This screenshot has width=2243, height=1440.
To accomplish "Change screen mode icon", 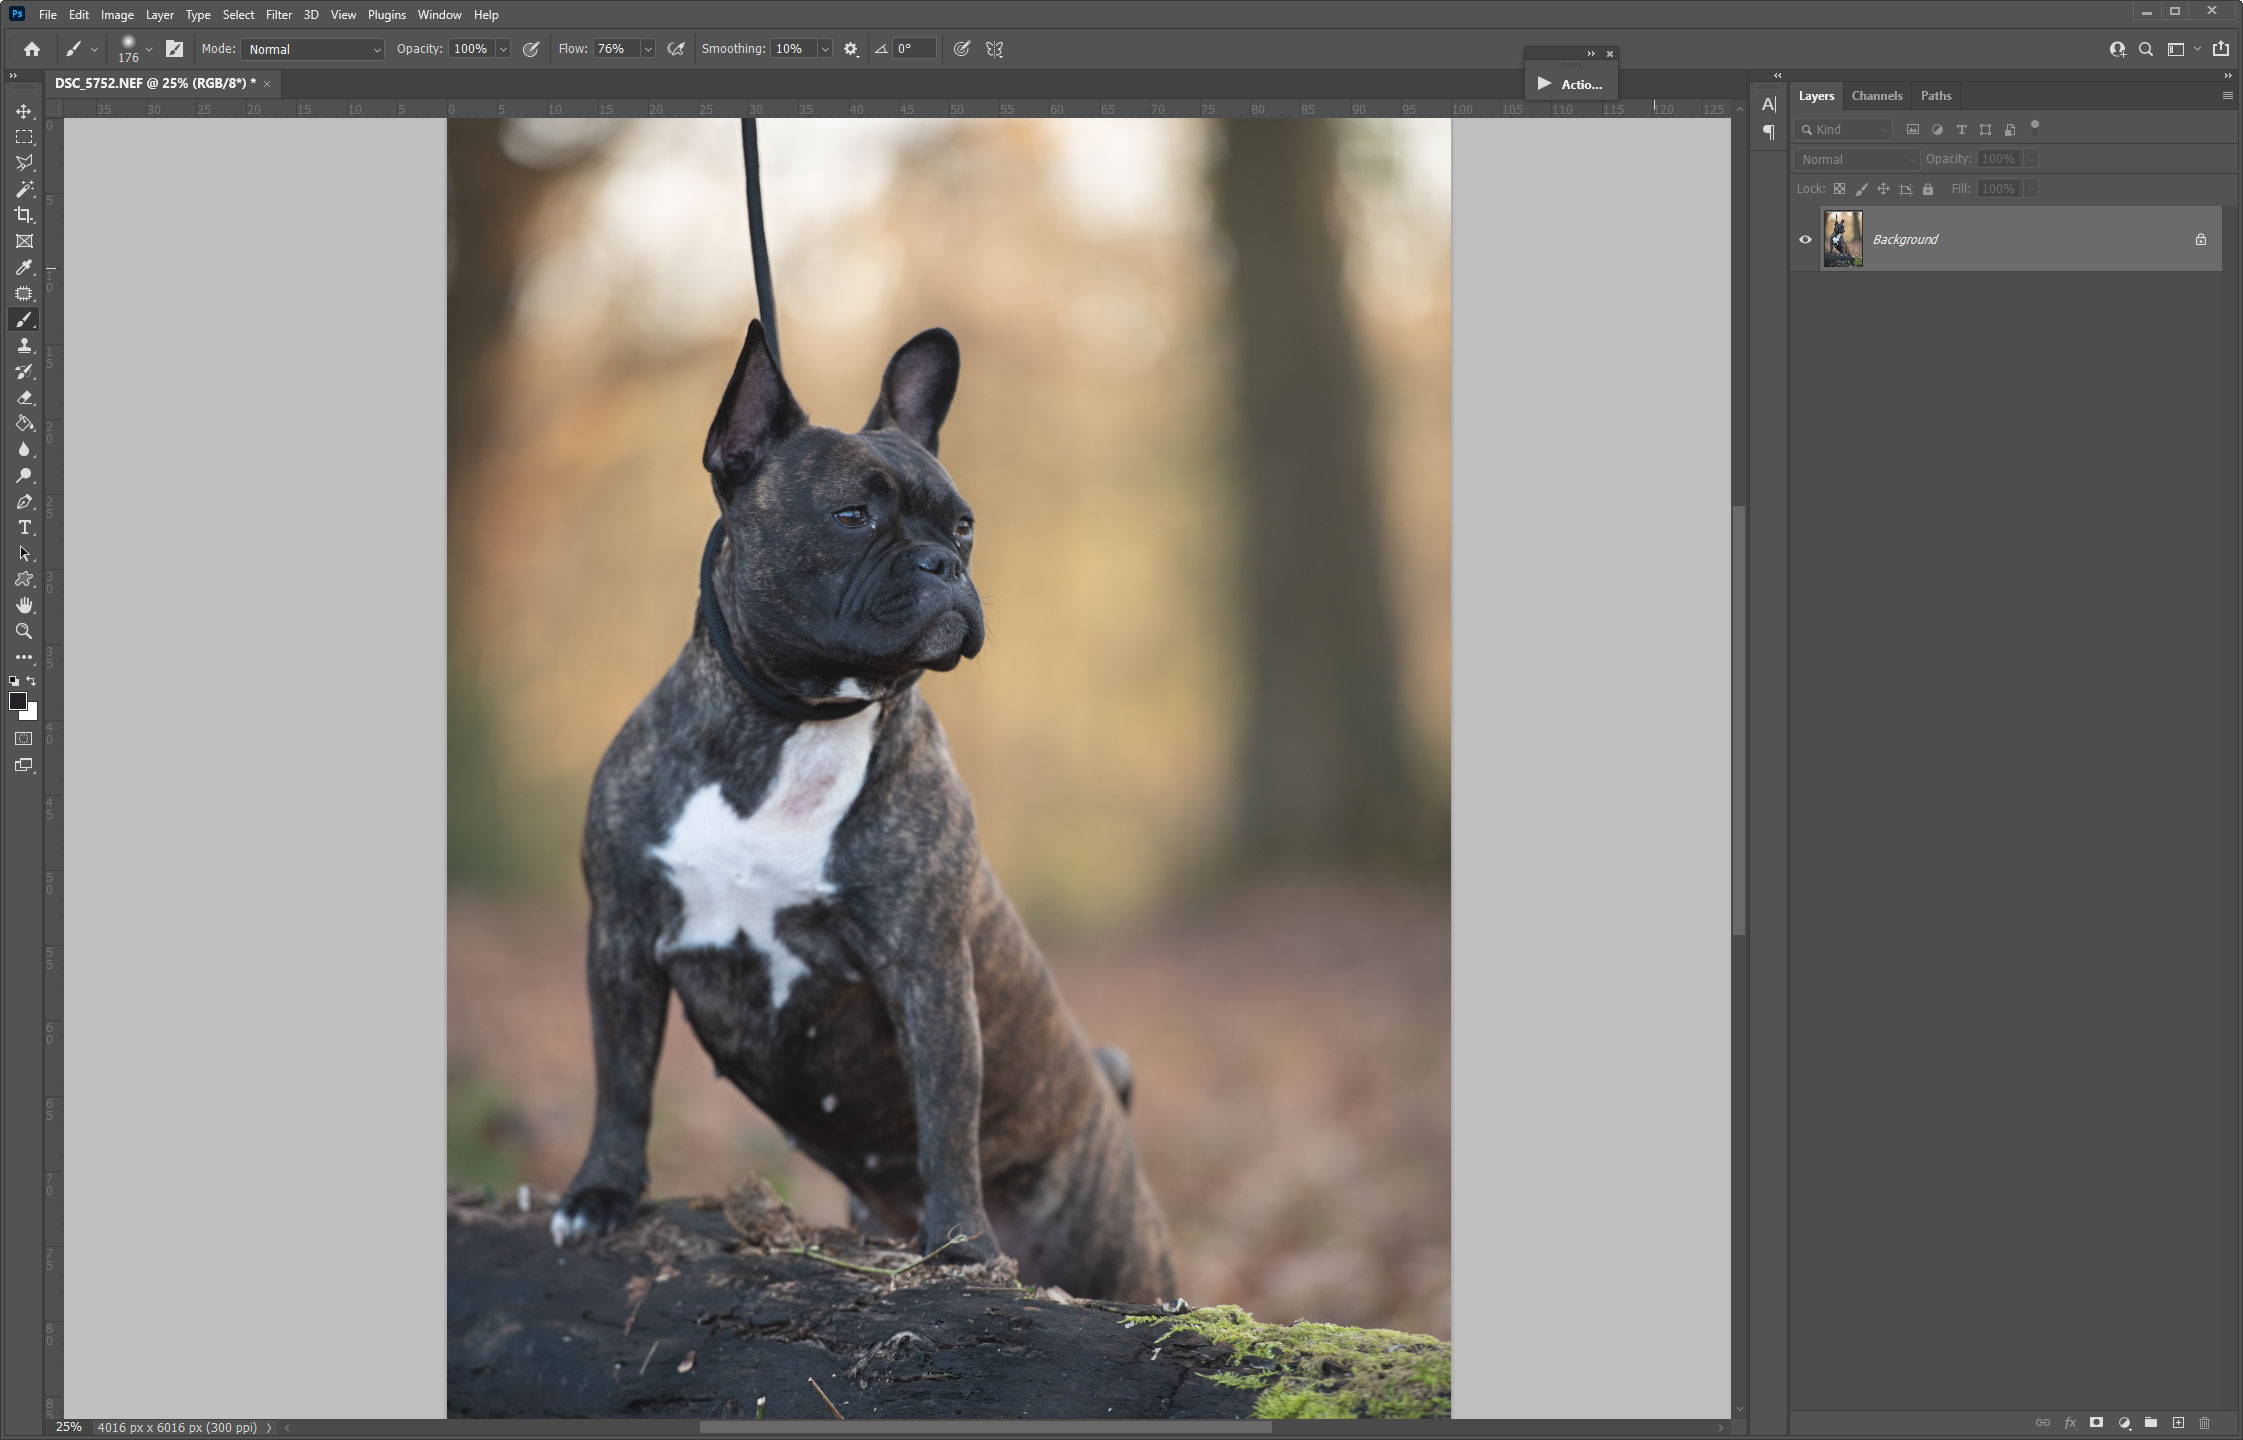I will [24, 765].
